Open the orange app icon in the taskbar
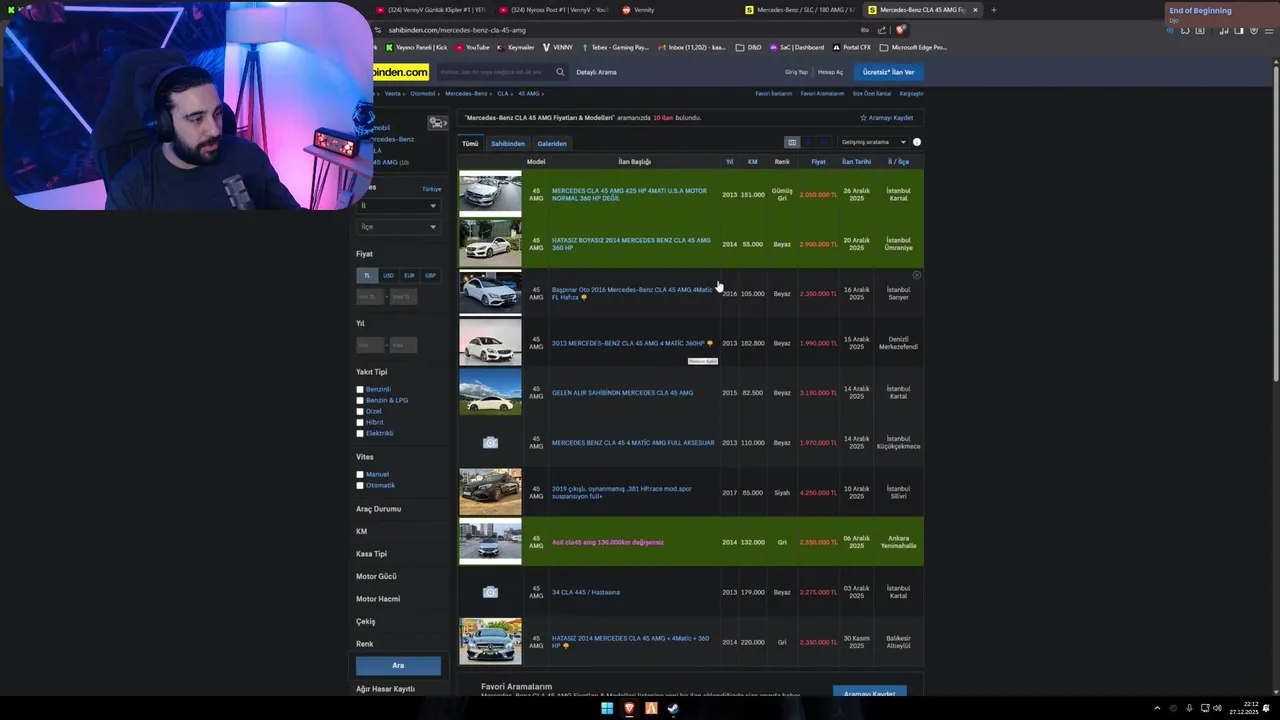Screen dimensions: 1280x720 [x=651, y=708]
